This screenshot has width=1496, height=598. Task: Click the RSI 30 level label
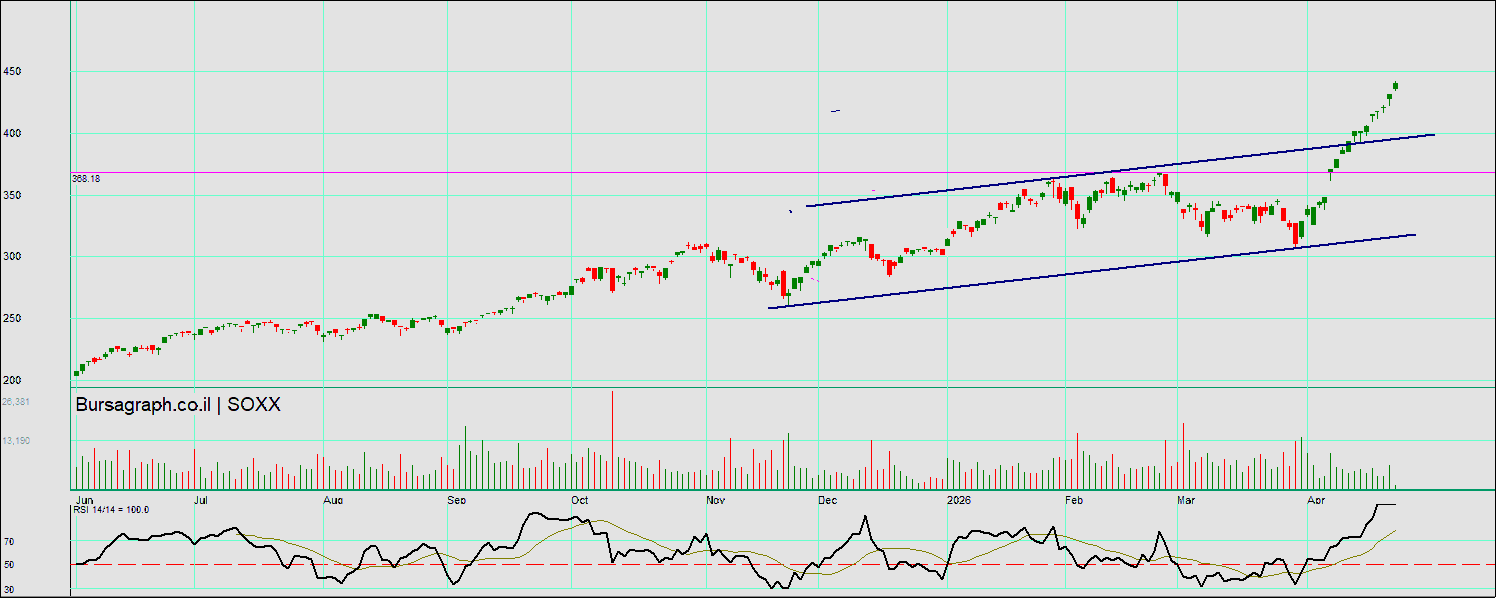pyautogui.click(x=8, y=589)
